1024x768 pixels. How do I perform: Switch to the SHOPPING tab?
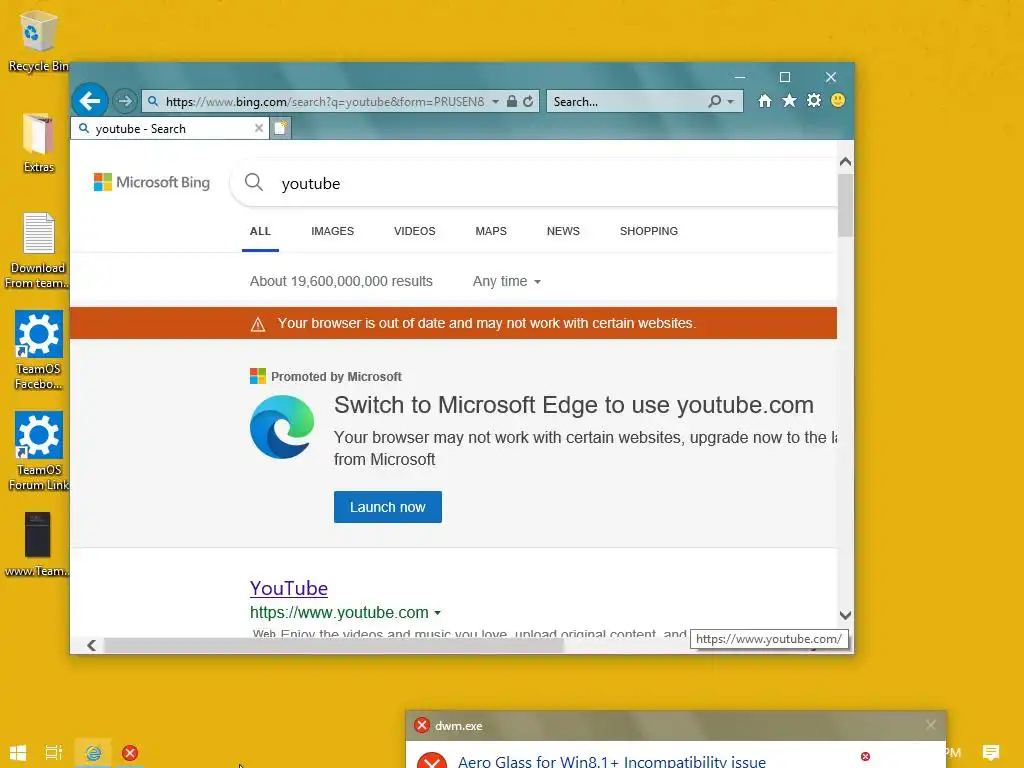click(648, 231)
